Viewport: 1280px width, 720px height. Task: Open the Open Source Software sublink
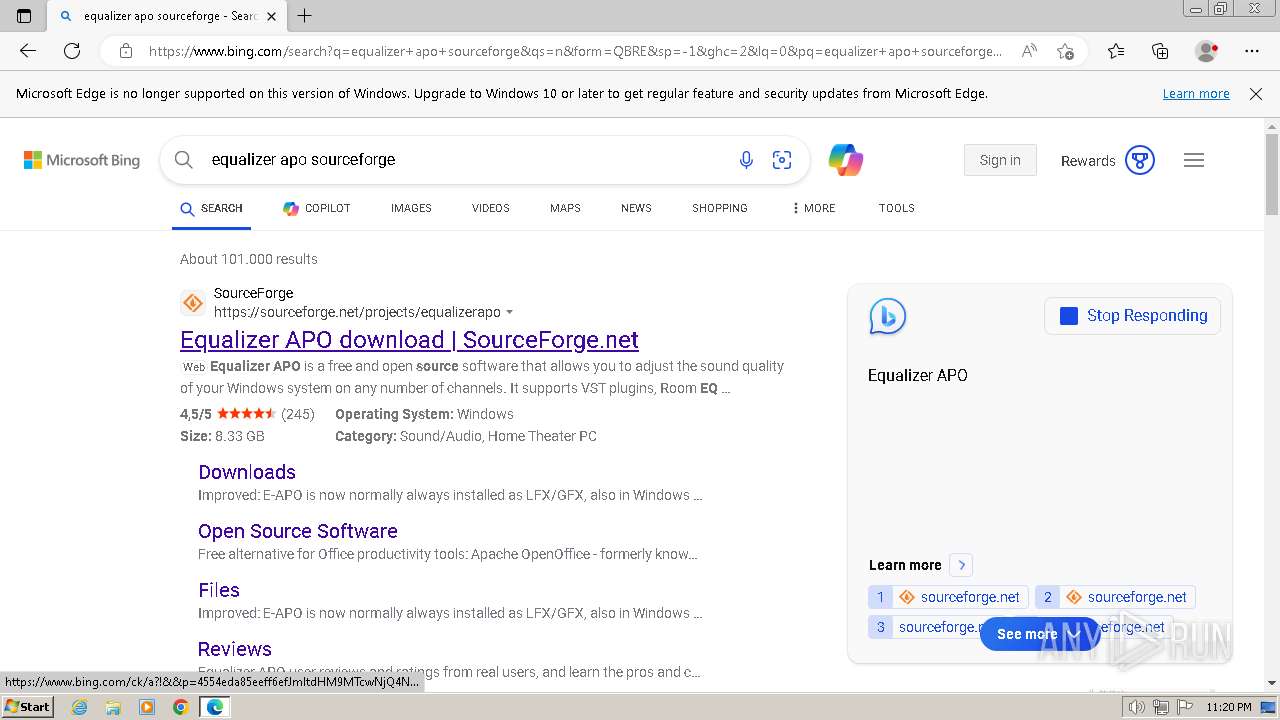pyautogui.click(x=298, y=531)
